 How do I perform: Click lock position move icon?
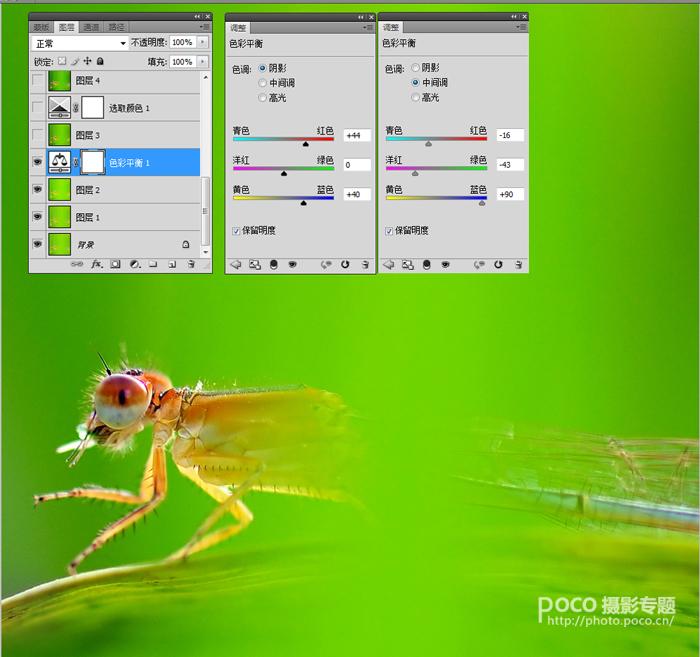click(x=88, y=61)
